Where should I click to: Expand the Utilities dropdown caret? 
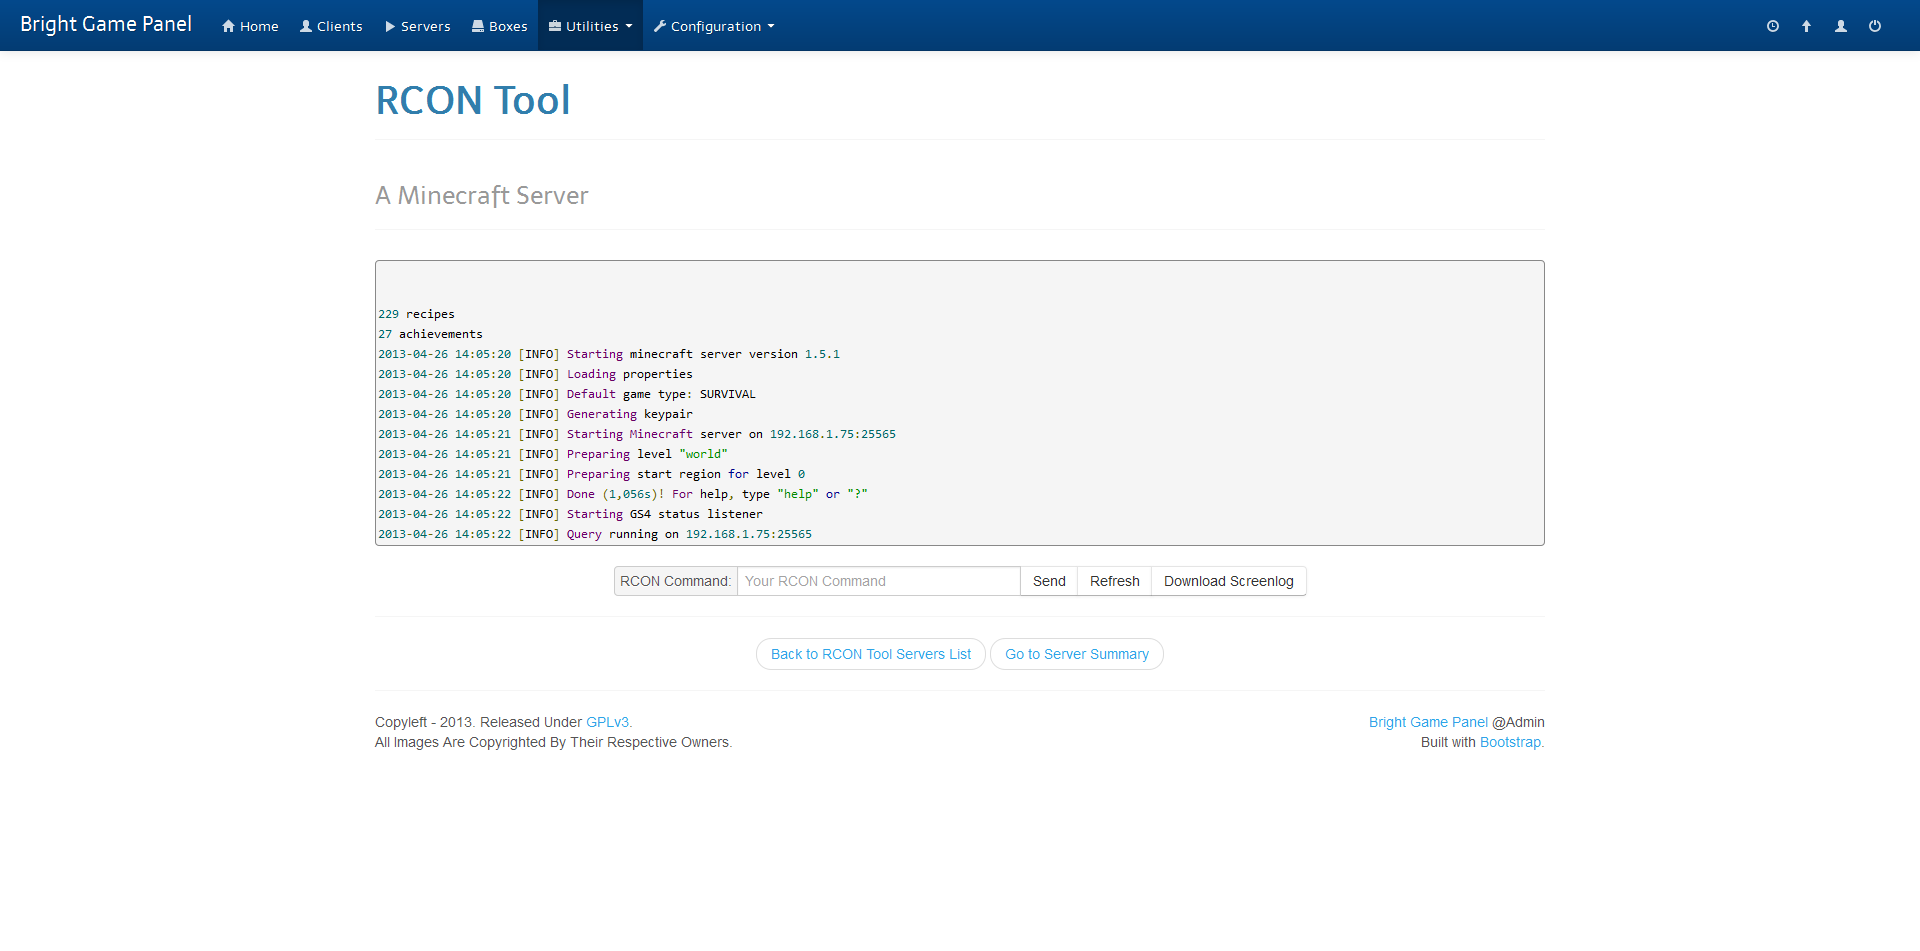pos(627,27)
